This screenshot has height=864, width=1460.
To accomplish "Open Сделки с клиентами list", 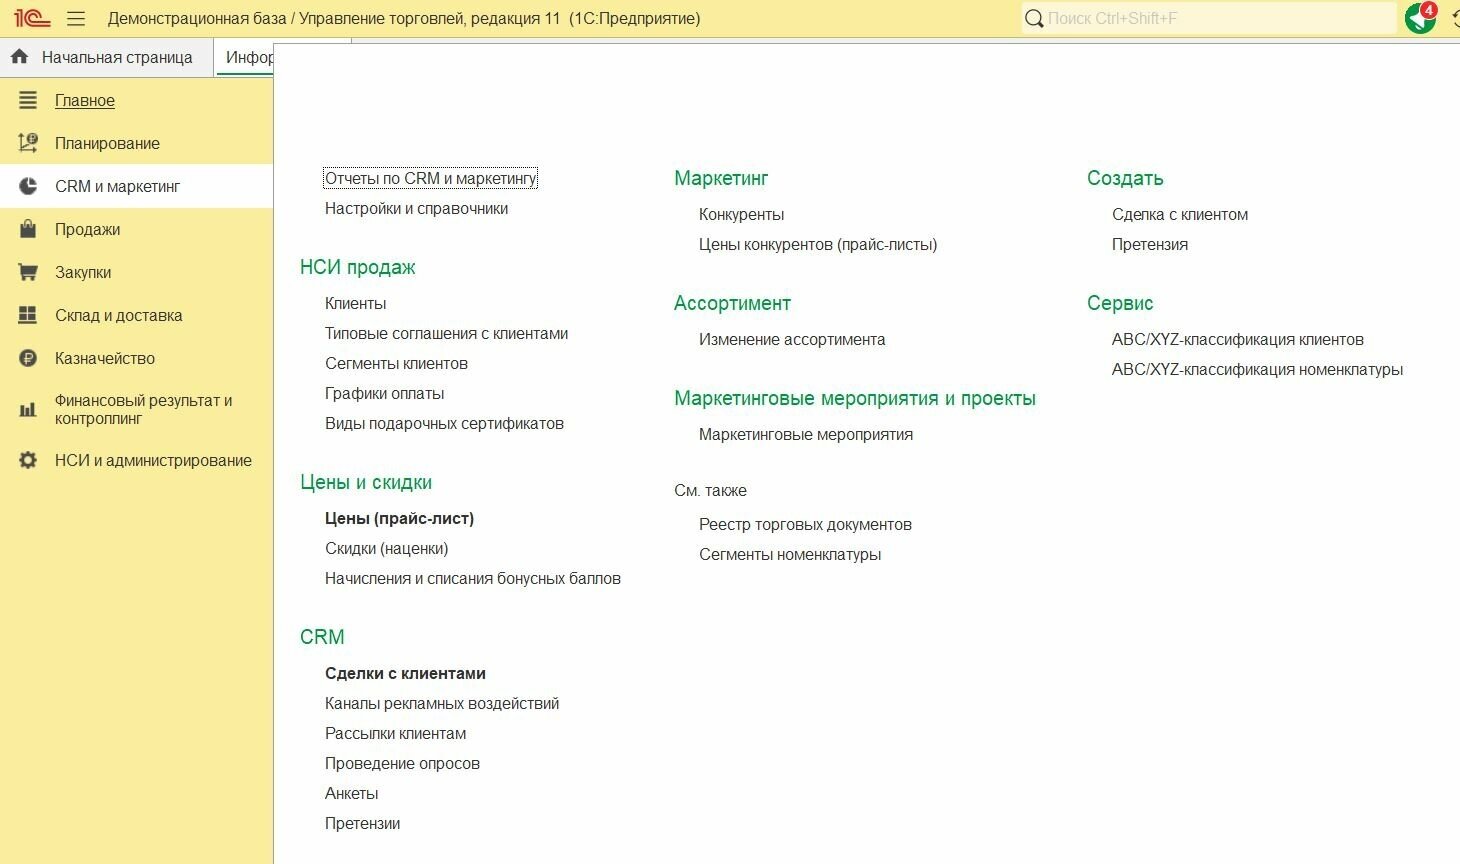I will click(405, 673).
